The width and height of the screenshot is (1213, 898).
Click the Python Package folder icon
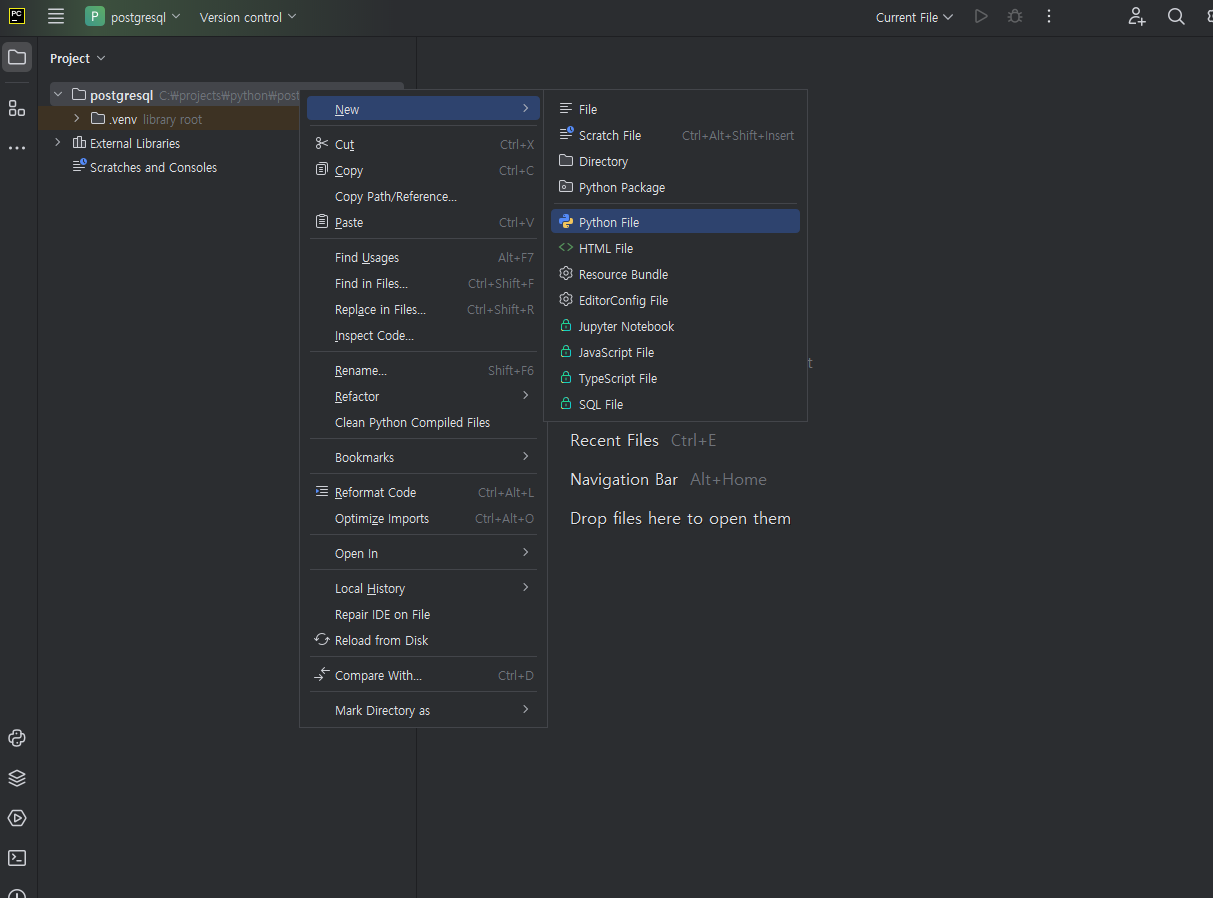(566, 187)
